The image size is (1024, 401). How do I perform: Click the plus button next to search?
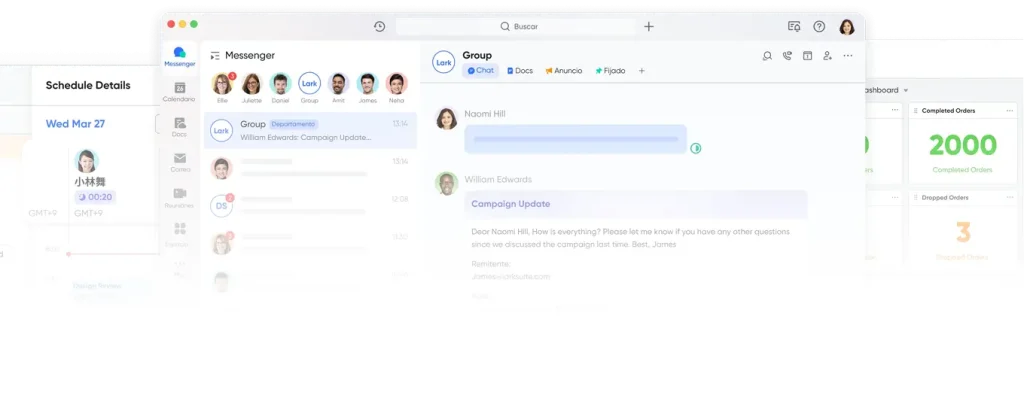(x=649, y=27)
